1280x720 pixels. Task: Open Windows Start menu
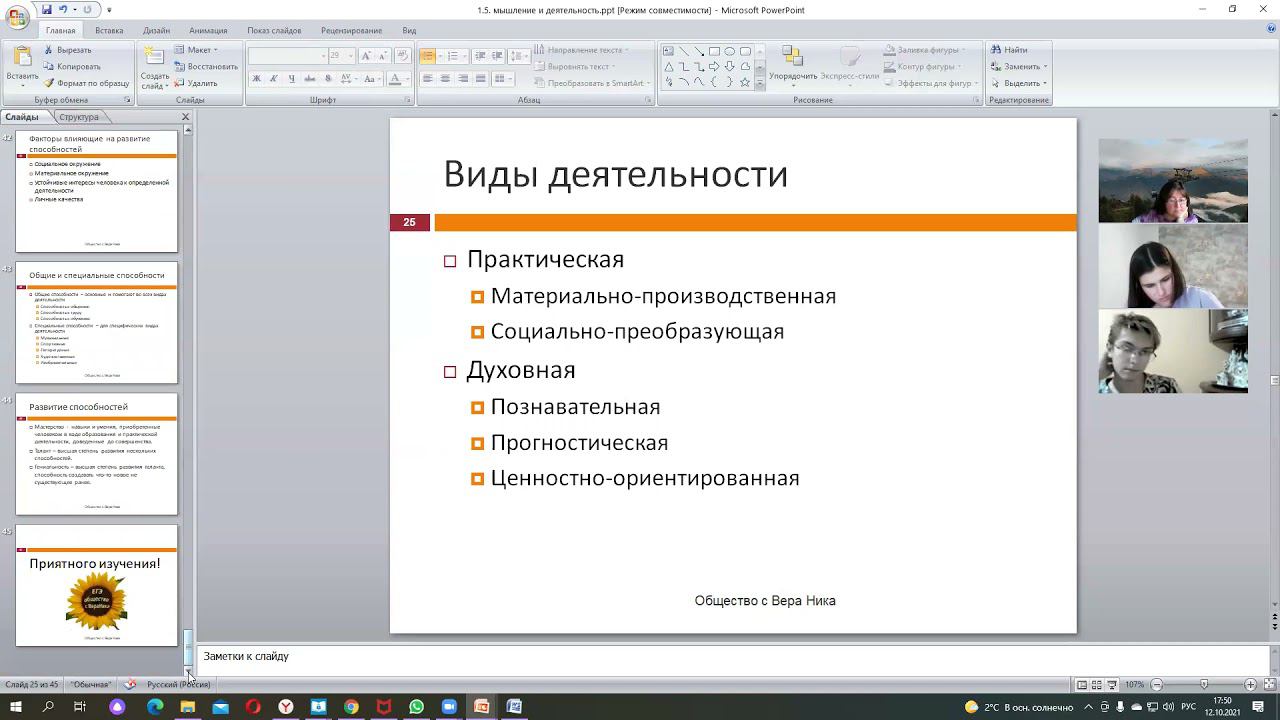pos(15,706)
